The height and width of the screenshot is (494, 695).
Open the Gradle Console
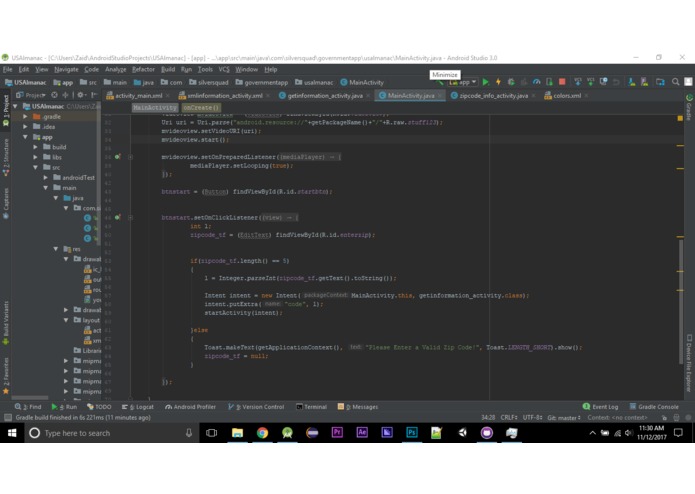click(x=654, y=407)
